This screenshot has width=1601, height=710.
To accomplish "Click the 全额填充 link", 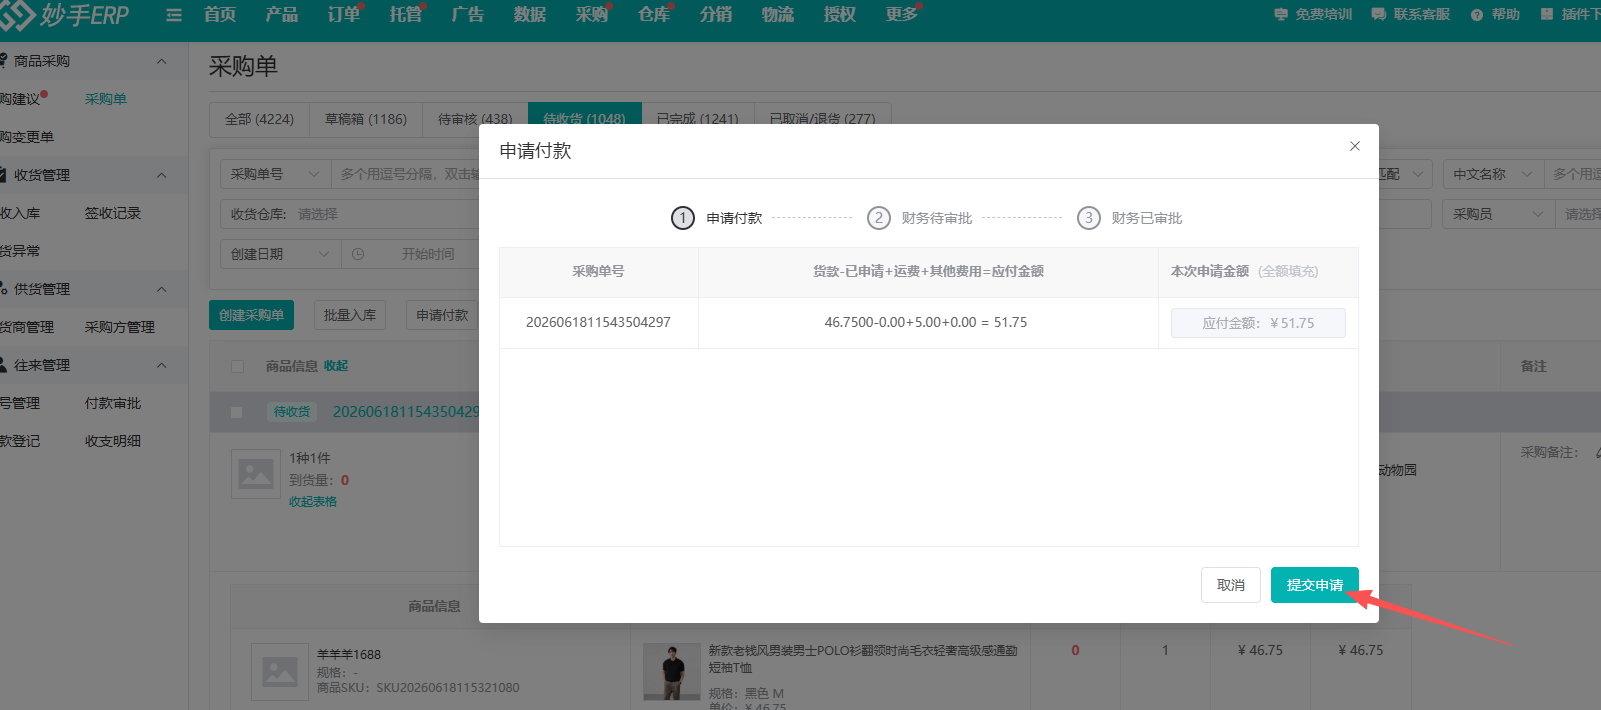I will coord(1288,271).
